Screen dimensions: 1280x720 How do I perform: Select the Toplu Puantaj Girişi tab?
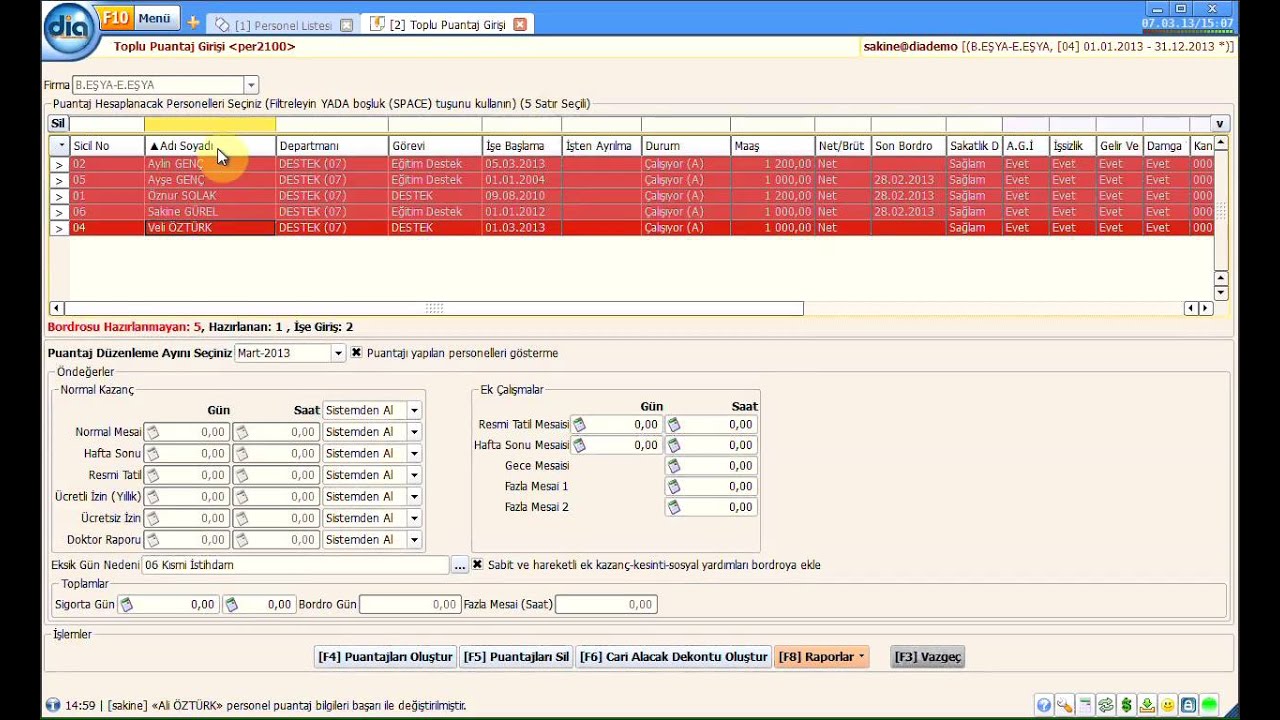coord(448,24)
